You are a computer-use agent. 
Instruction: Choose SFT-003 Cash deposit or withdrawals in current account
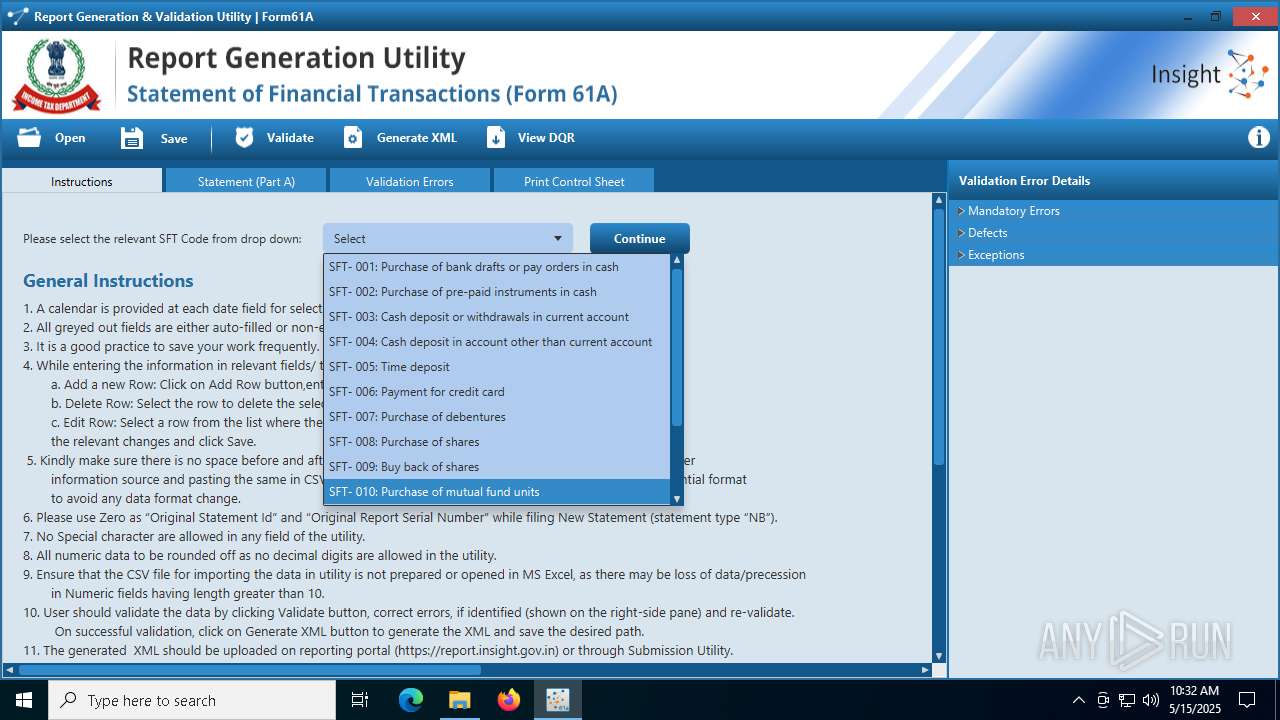click(497, 317)
